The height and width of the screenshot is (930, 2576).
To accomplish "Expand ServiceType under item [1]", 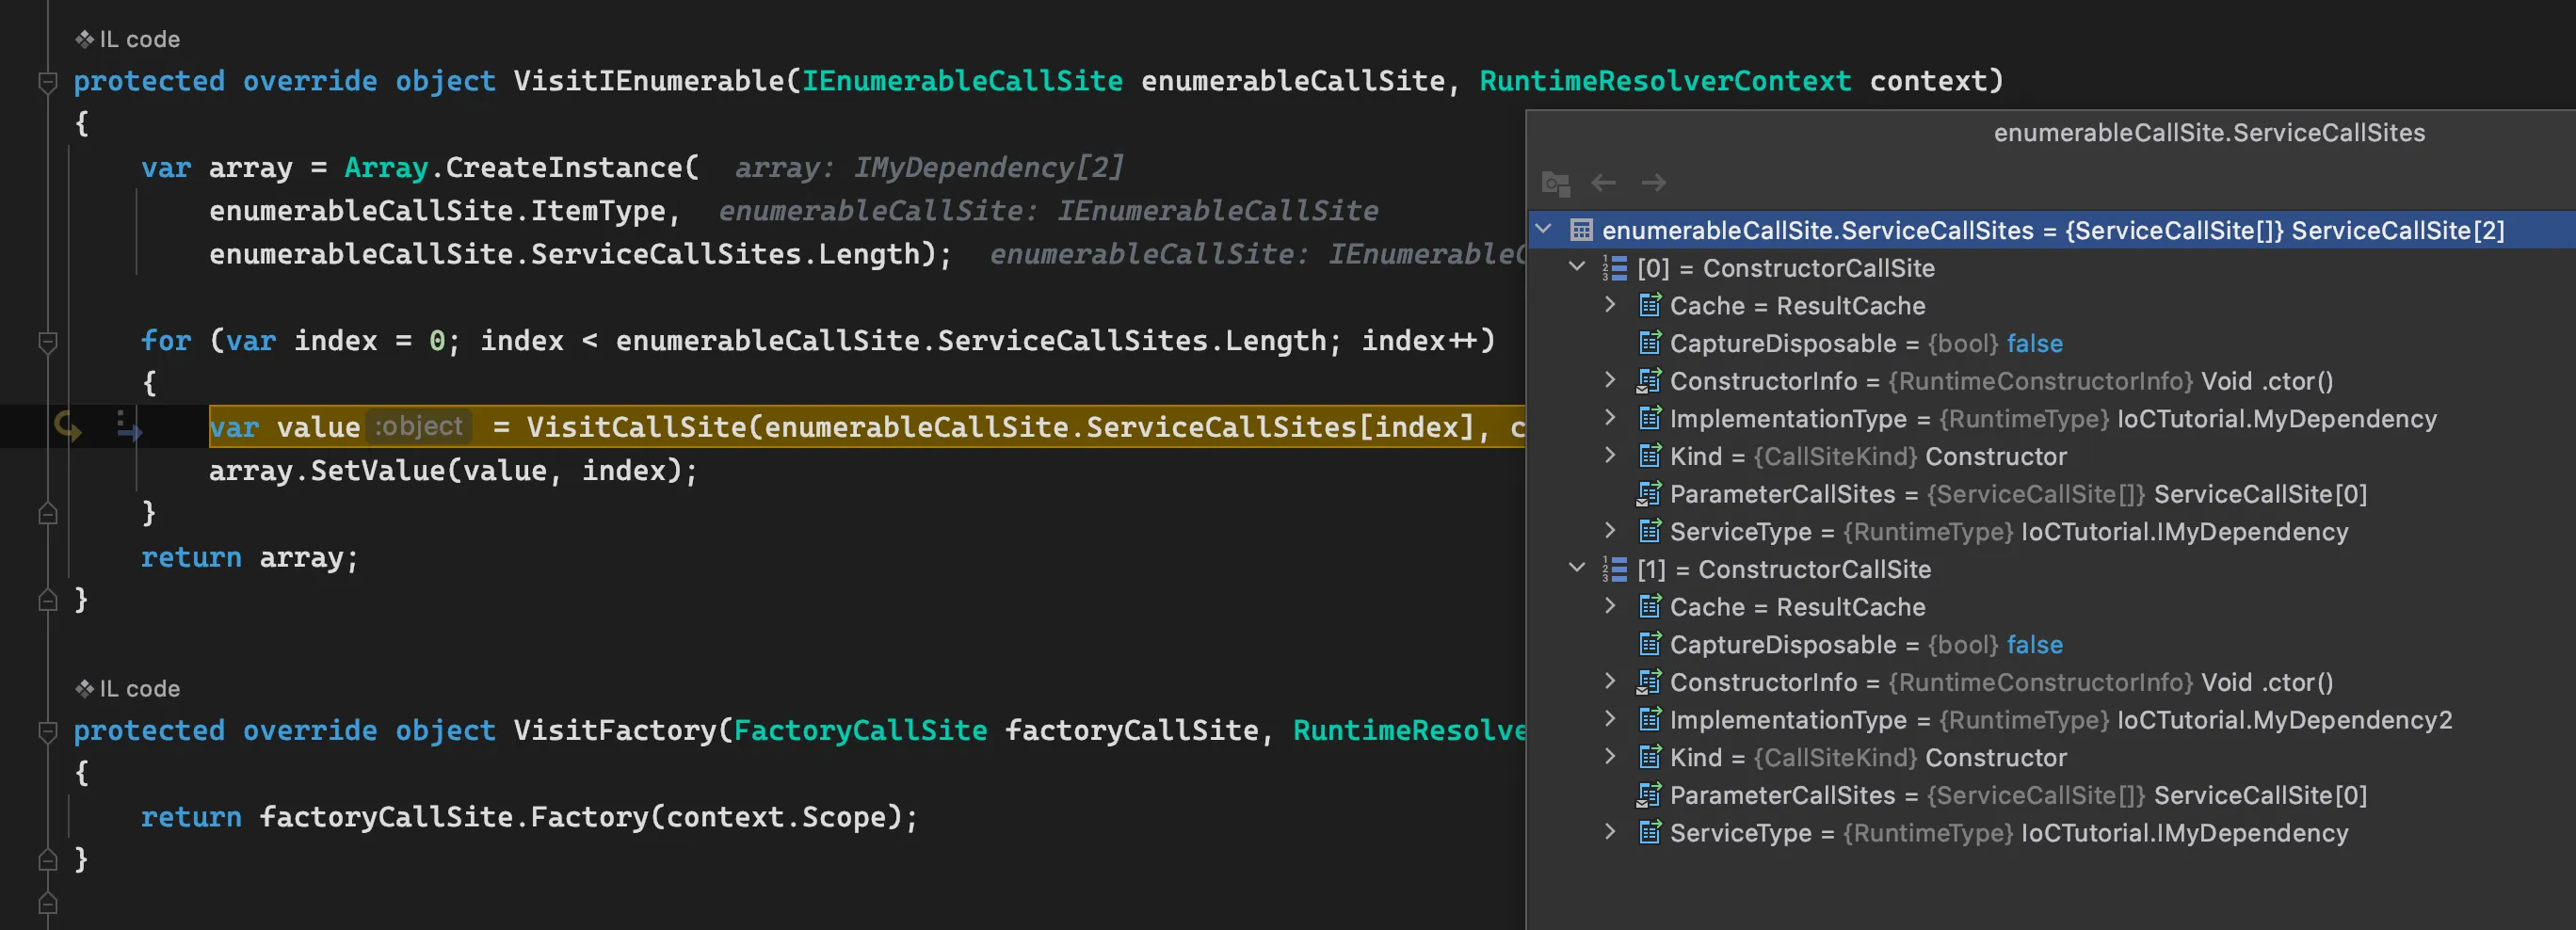I will click(x=1610, y=832).
